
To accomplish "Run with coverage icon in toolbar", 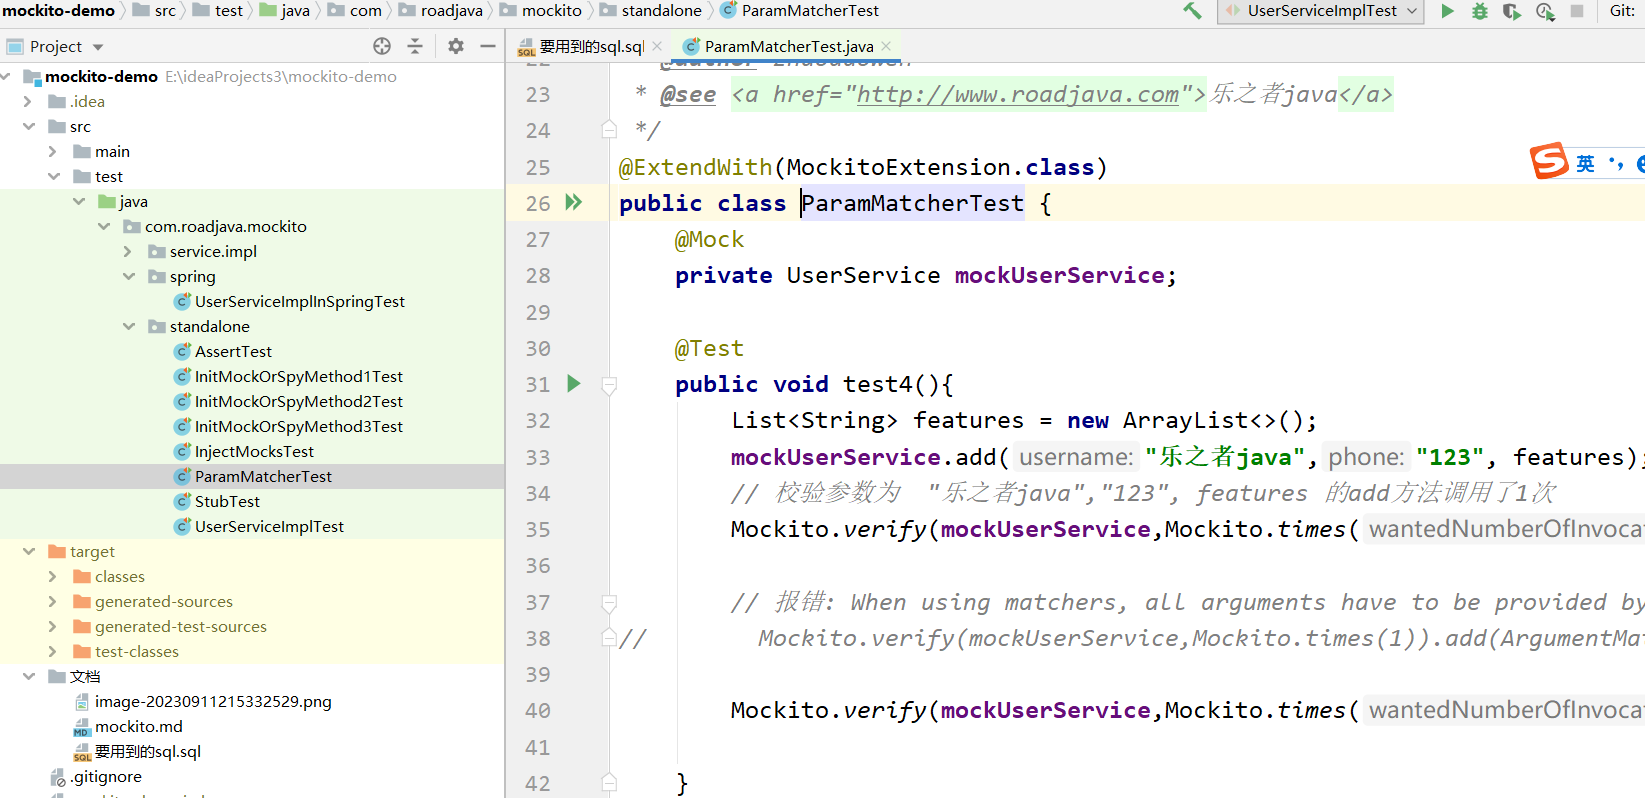I will tap(1512, 11).
